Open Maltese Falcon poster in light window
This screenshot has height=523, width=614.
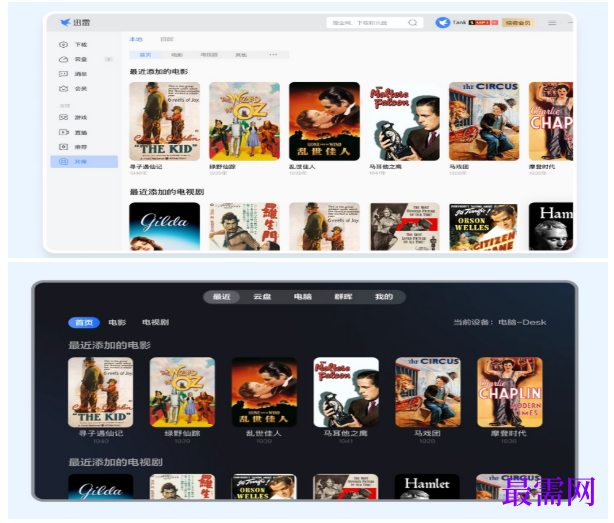point(404,121)
